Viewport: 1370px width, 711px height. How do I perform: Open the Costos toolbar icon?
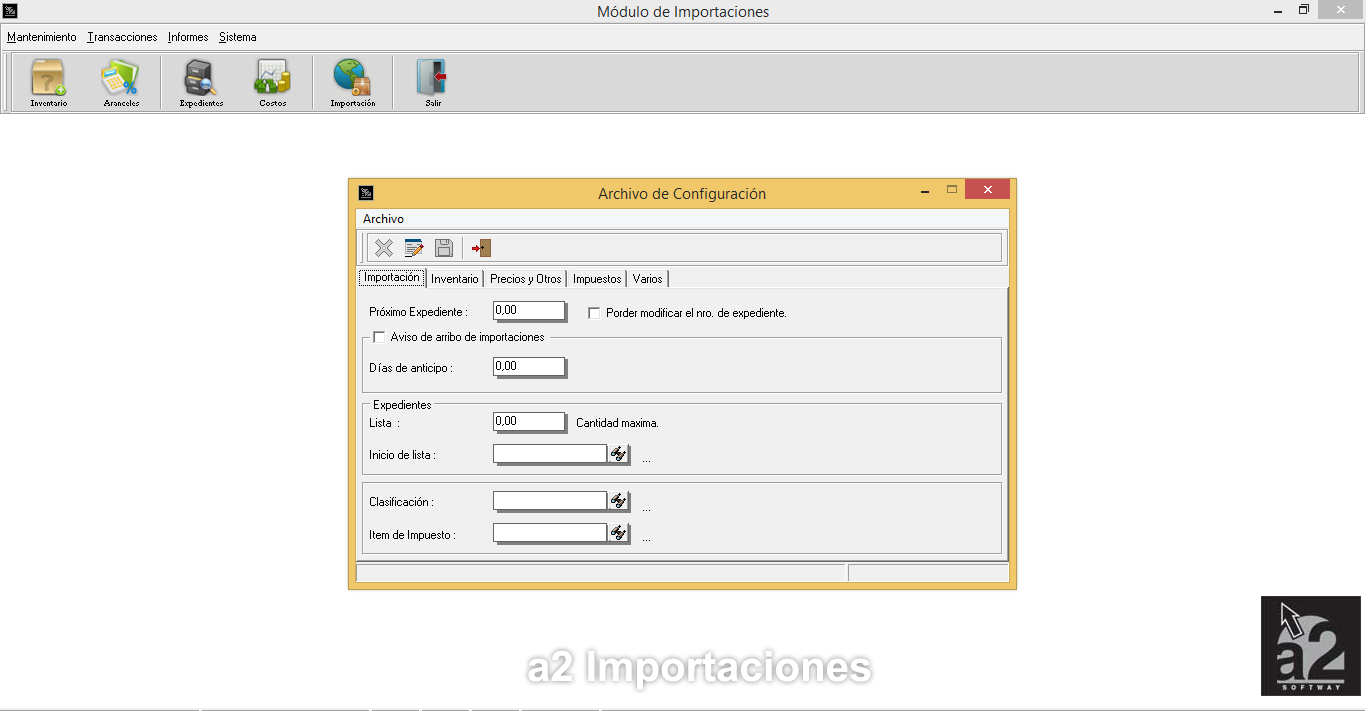coord(272,83)
